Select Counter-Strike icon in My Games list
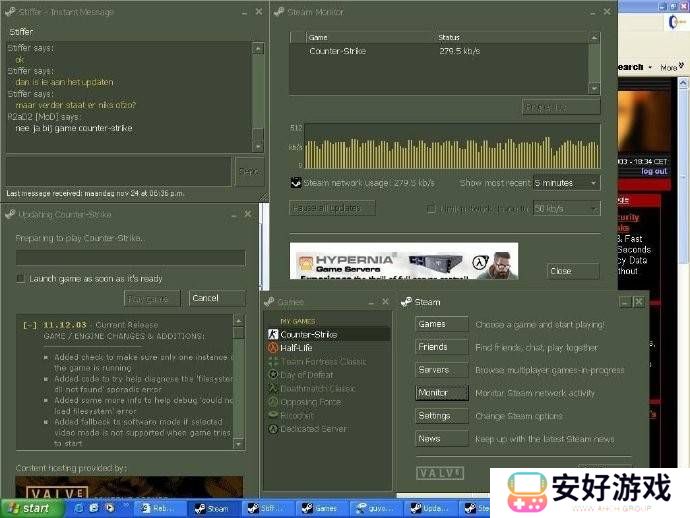This screenshot has width=690, height=518. pyautogui.click(x=272, y=334)
